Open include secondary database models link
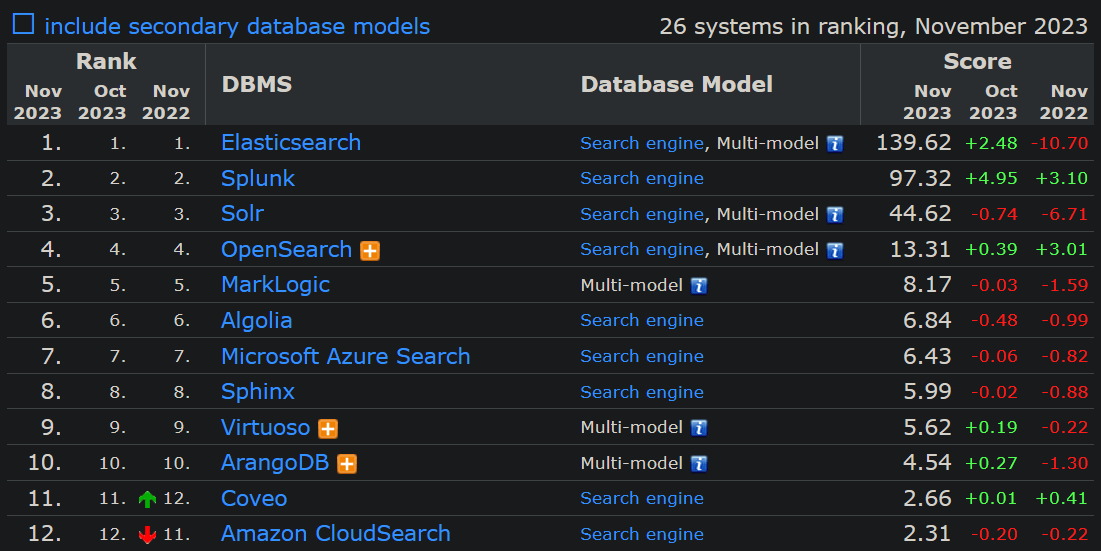This screenshot has width=1101, height=551. tap(237, 27)
